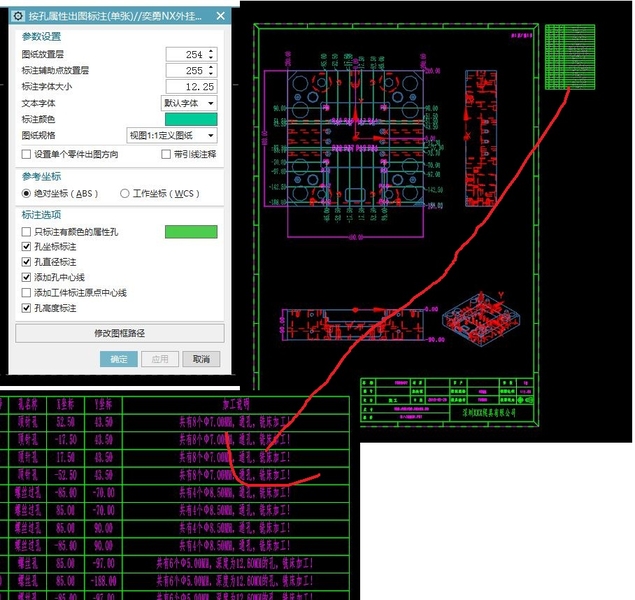The width and height of the screenshot is (635, 600).
Task: Pick the 标注颜色 teal color swatch
Action: tap(191, 119)
